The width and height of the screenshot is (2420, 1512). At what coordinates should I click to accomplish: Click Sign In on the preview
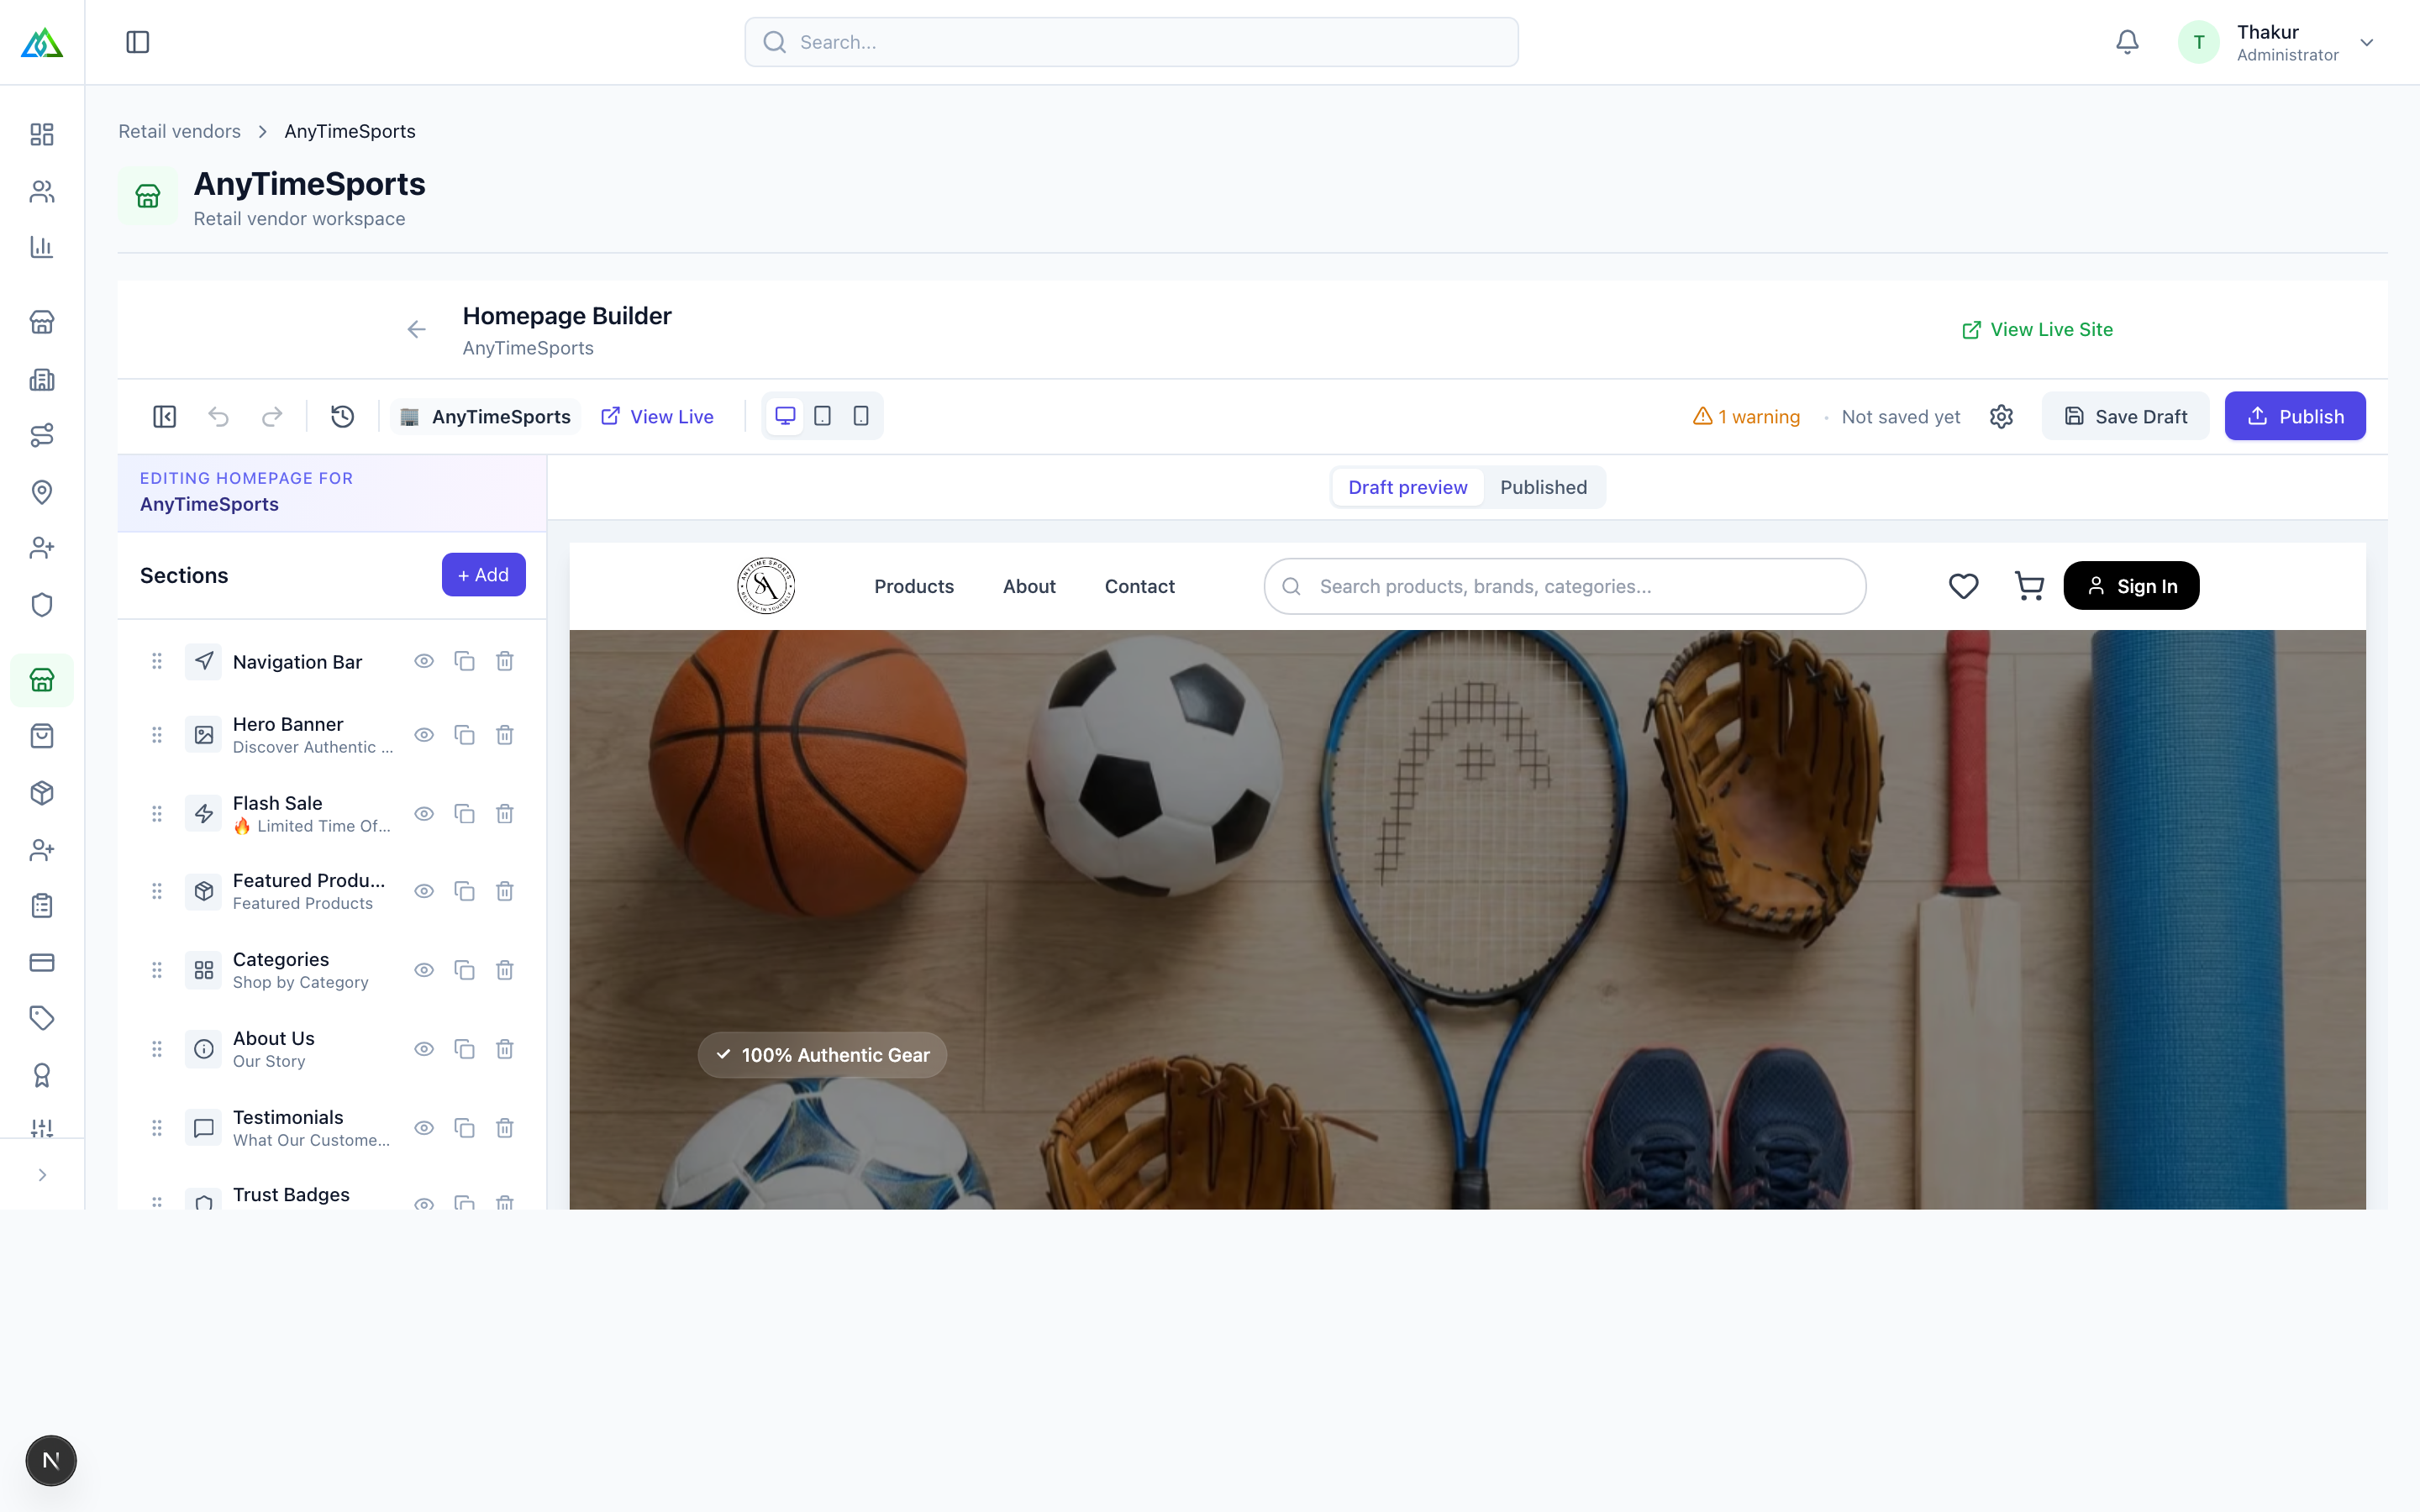tap(2131, 586)
